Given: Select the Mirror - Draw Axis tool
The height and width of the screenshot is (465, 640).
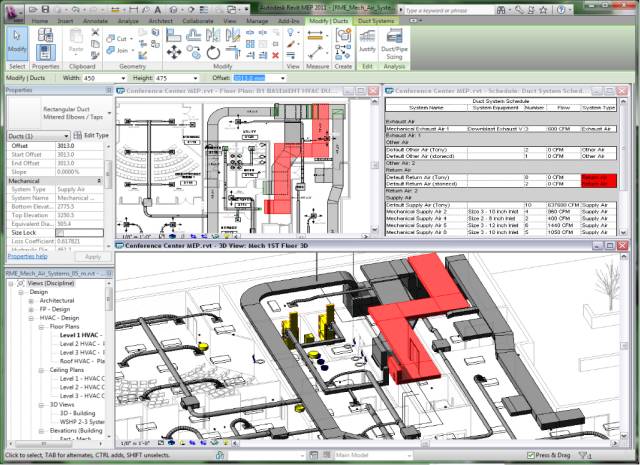Looking at the screenshot, I should pos(233,35).
